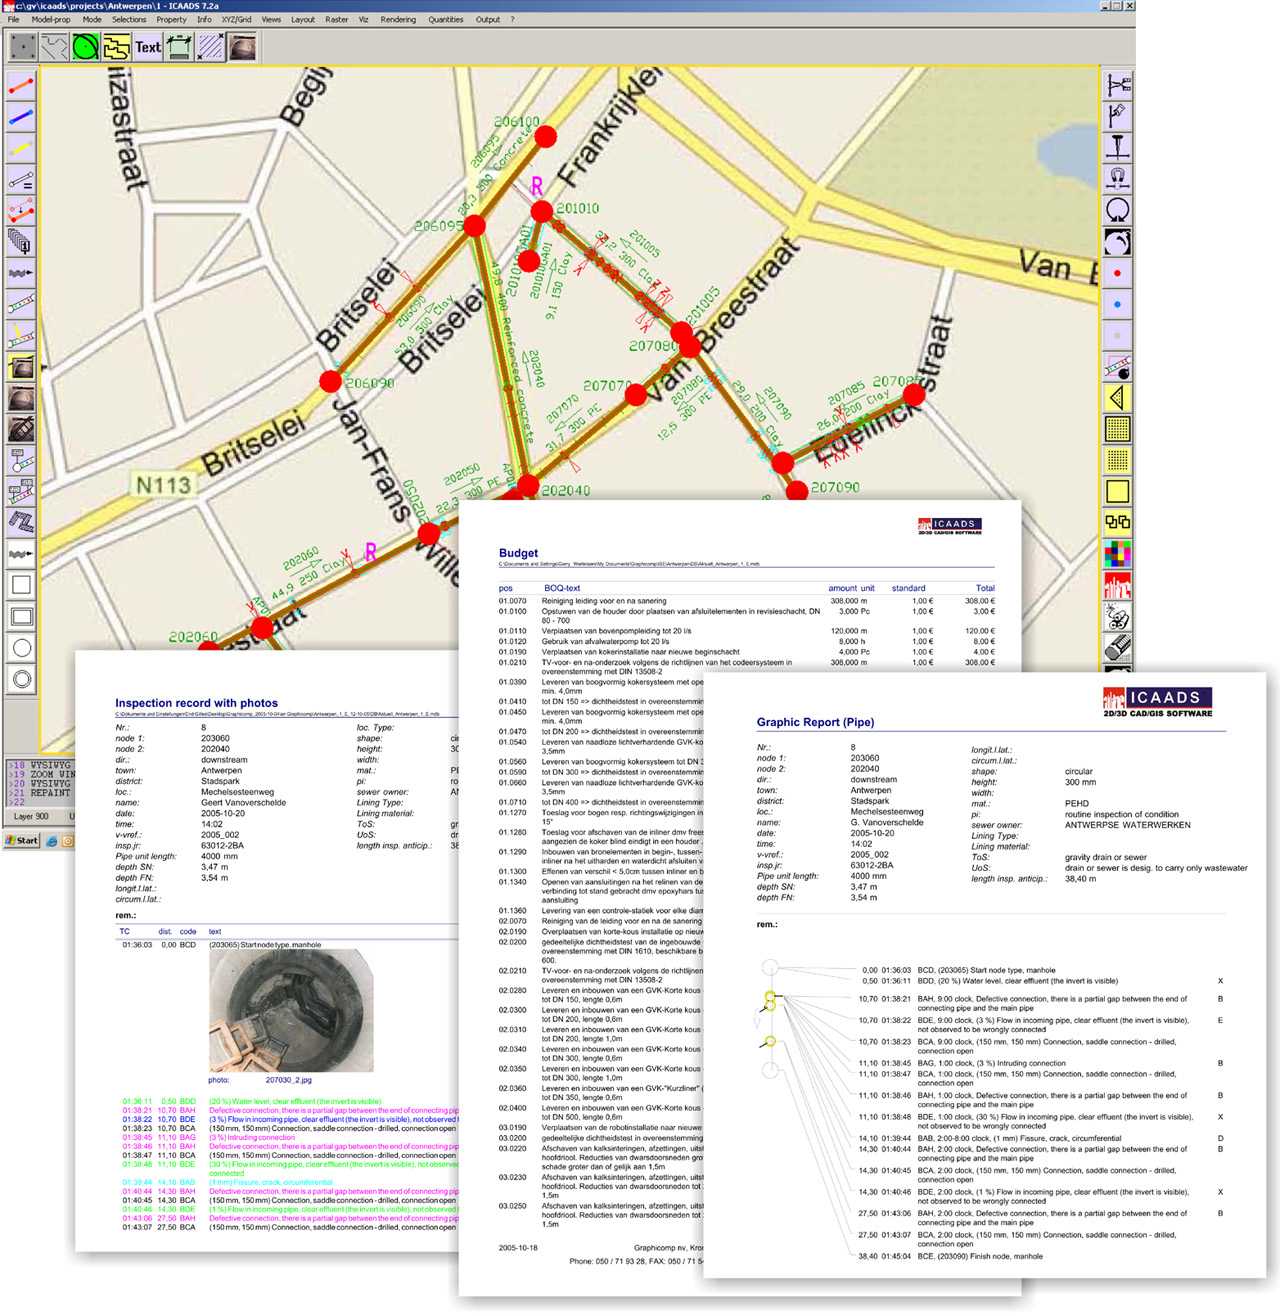Open the multicolor palette
1280x1316 pixels.
tap(1117, 553)
